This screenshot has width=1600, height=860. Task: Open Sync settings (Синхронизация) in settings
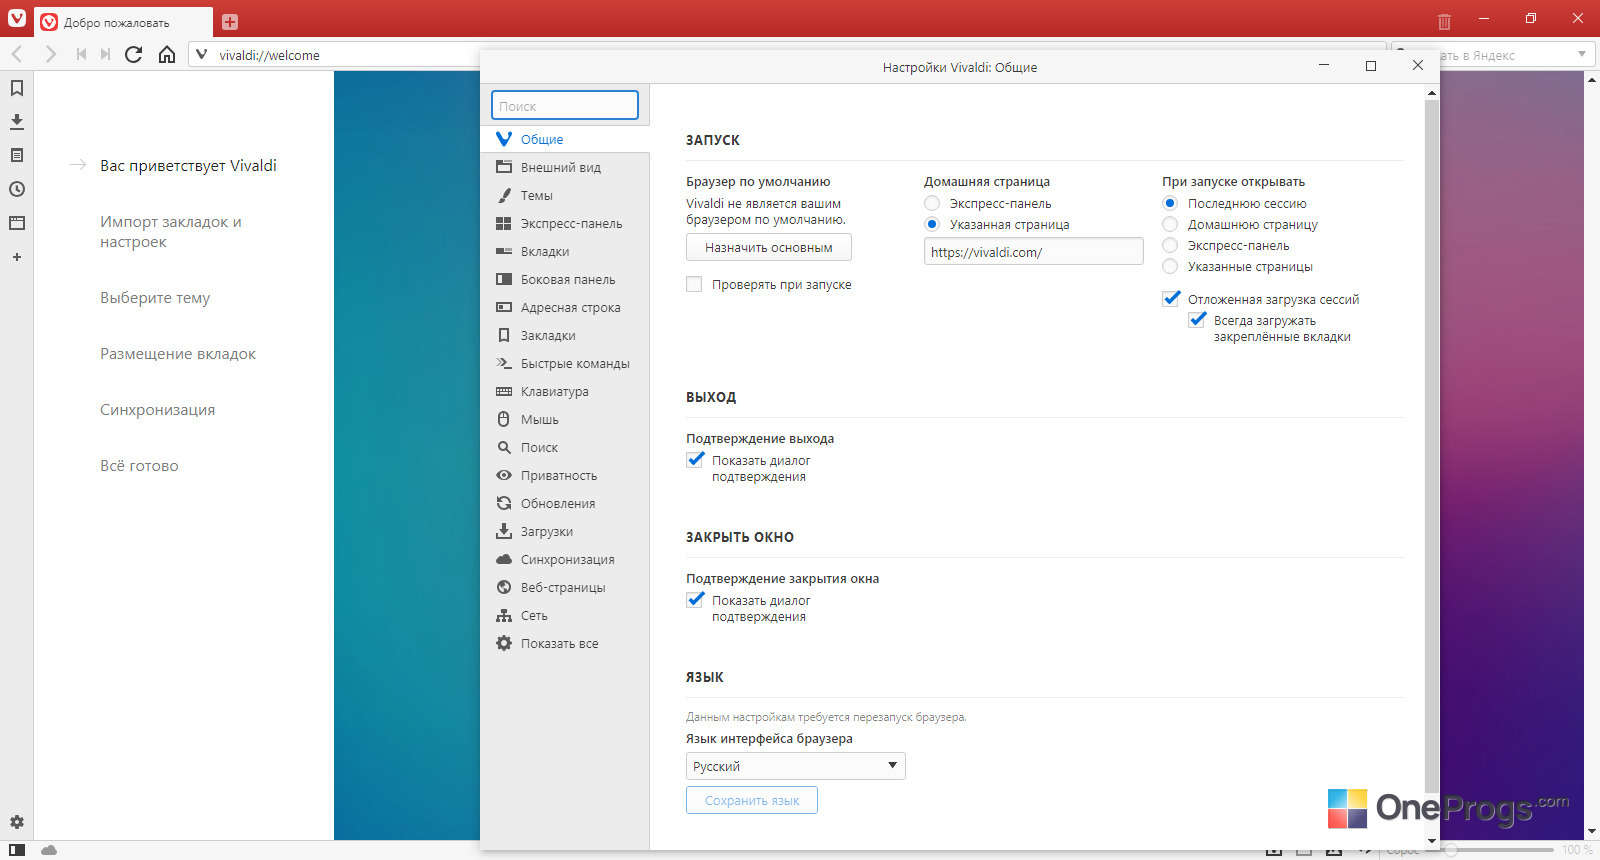565,559
